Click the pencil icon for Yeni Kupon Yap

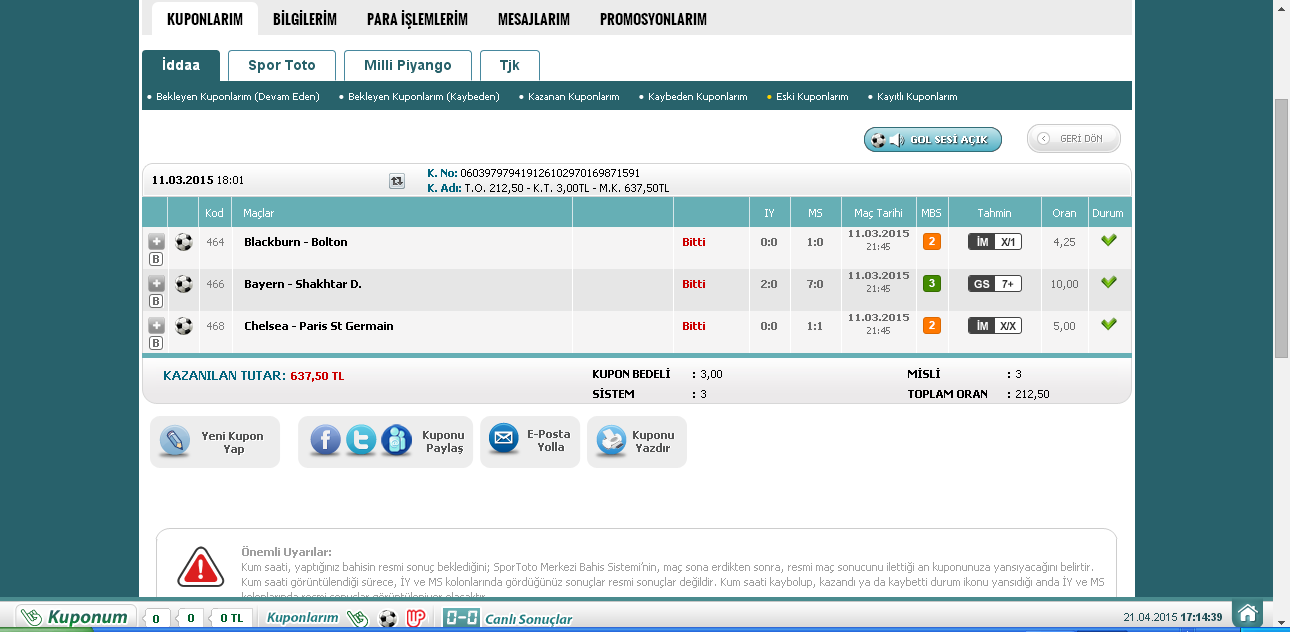[174, 441]
